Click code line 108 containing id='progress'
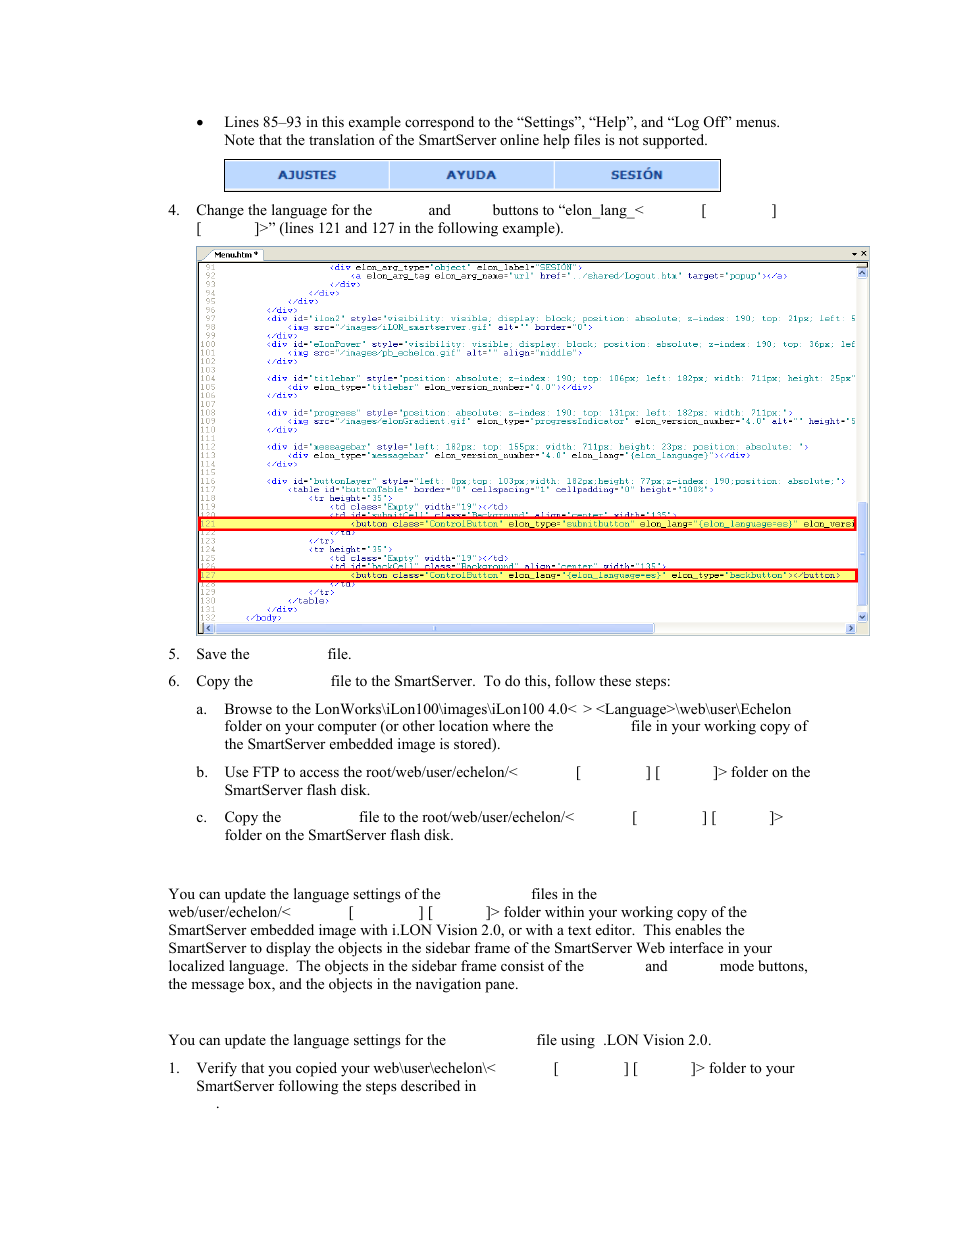The height and width of the screenshot is (1235, 954). pyautogui.click(x=529, y=413)
